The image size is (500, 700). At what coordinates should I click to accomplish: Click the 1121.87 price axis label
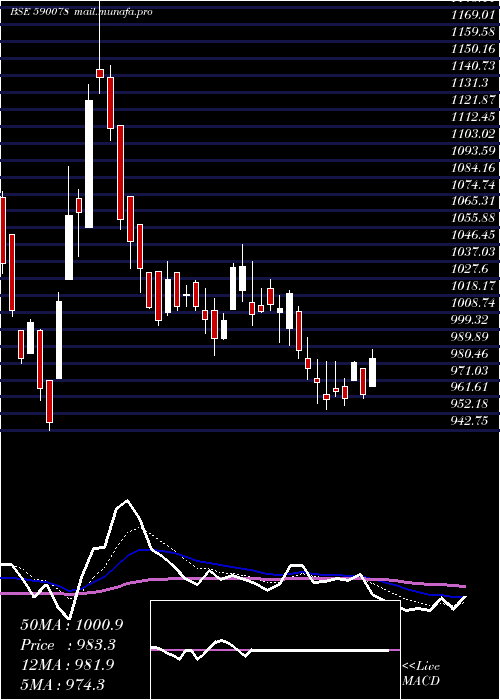(x=473, y=100)
